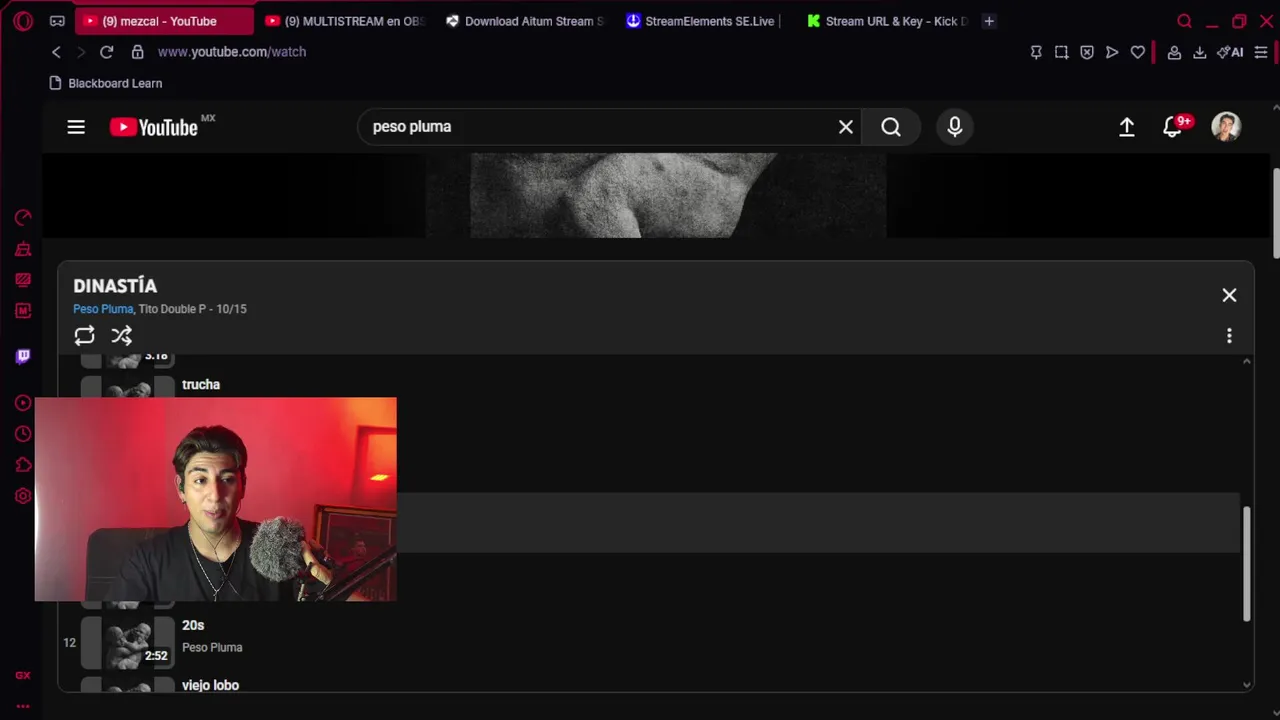Image resolution: width=1280 pixels, height=720 pixels.
Task: Open the YouTube upload/create icon
Action: 1127,127
